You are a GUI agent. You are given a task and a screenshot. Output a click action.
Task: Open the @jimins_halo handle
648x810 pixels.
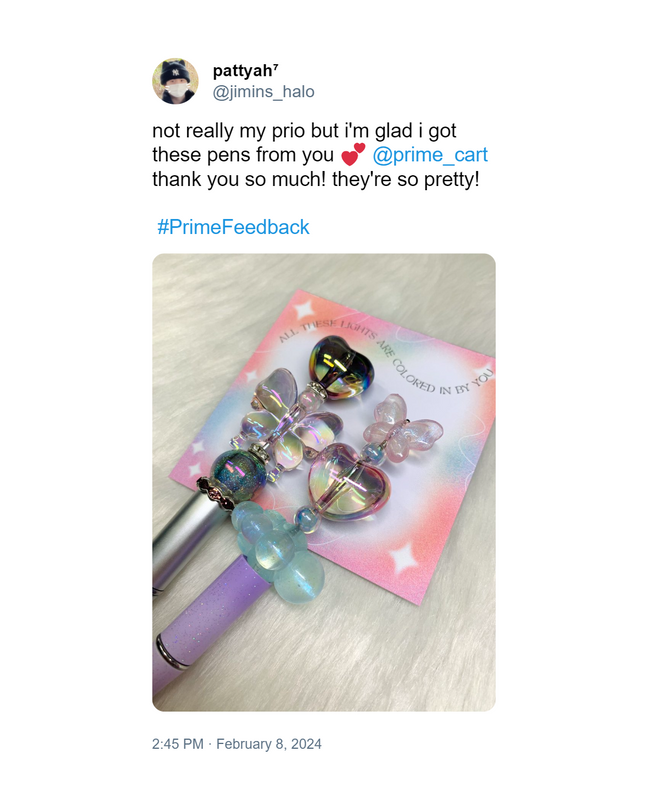(x=264, y=92)
